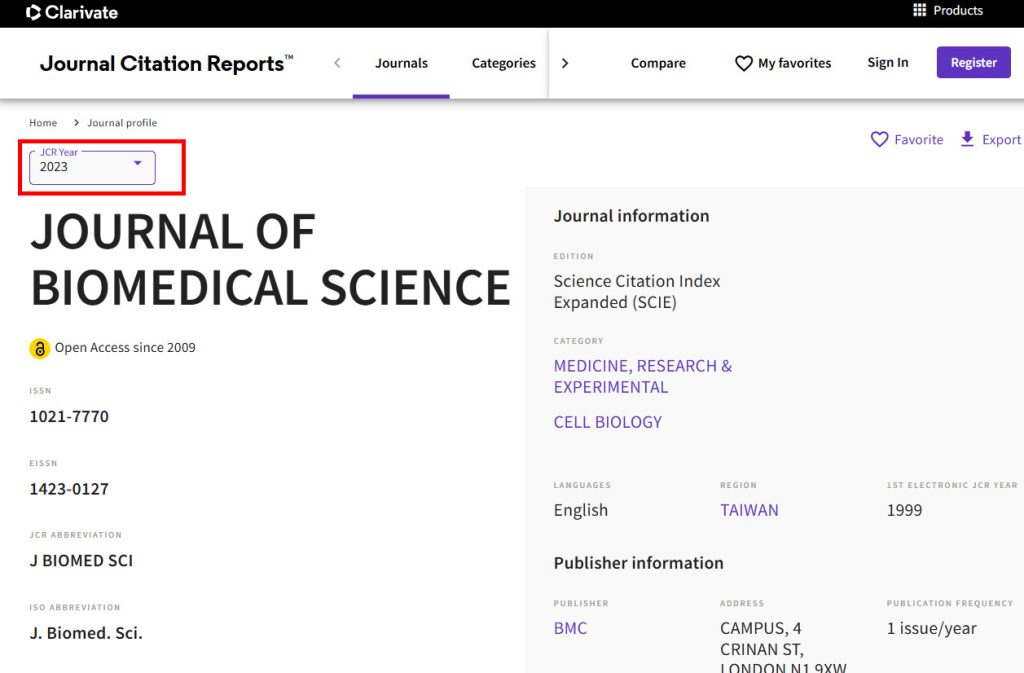This screenshot has height=673, width=1024.
Task: Click the Export button label
Action: pos(1001,140)
